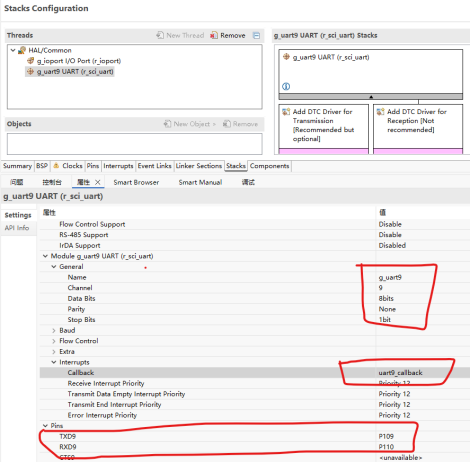Image resolution: width=471 pixels, height=462 pixels.
Task: Collapse the HAL/Common tree node
Action: coord(13,50)
